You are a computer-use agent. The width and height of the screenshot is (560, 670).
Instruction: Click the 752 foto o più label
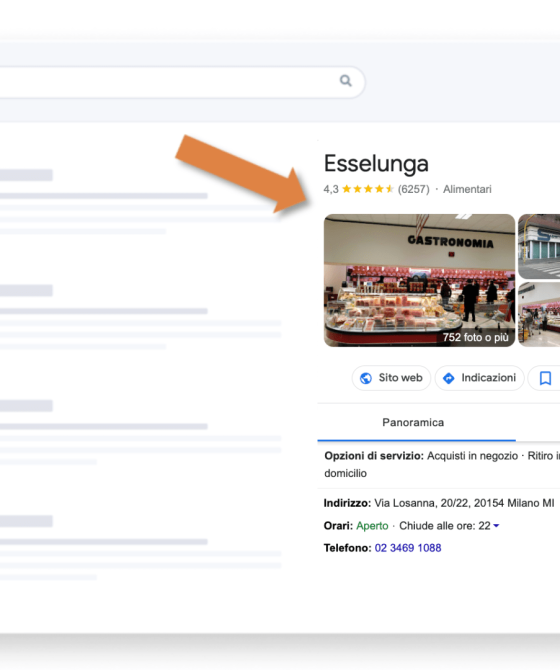tap(475, 337)
